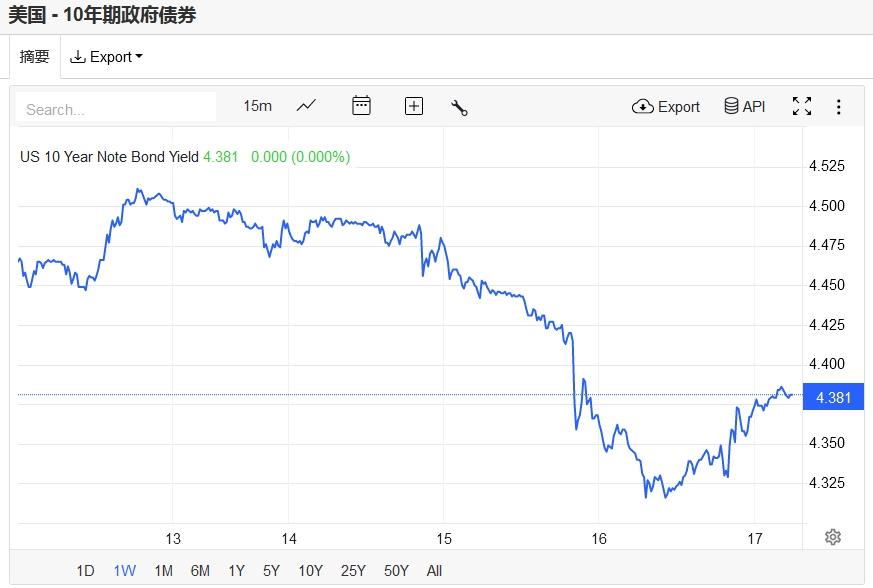Open the three-dot more options menu
Viewport: 873px width, 588px height.
tap(839, 106)
